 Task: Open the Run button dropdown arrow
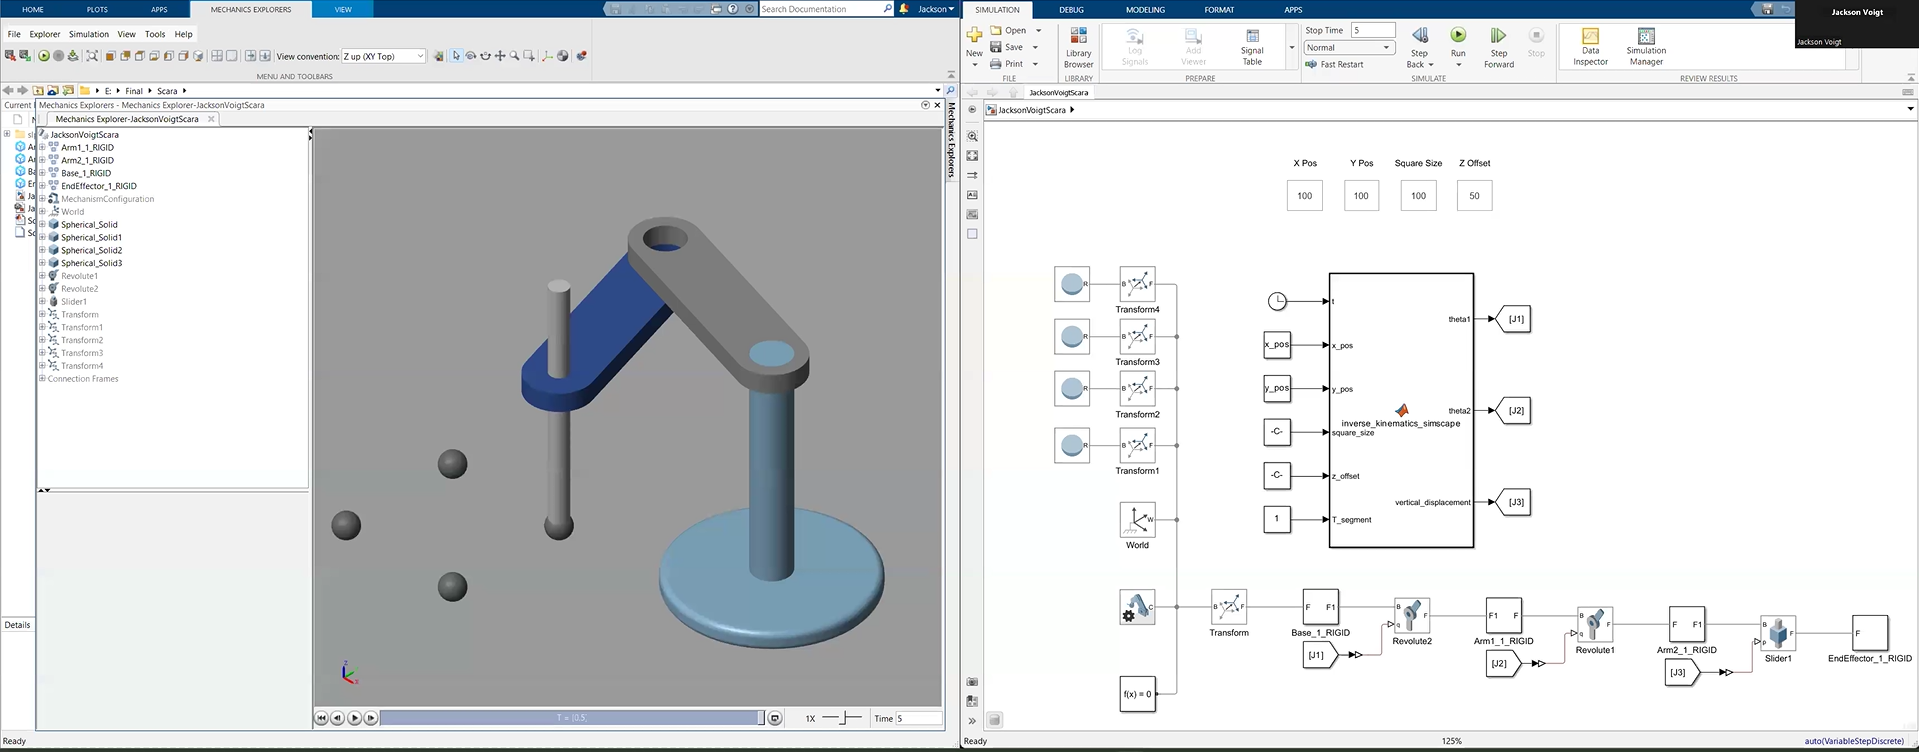1458,65
